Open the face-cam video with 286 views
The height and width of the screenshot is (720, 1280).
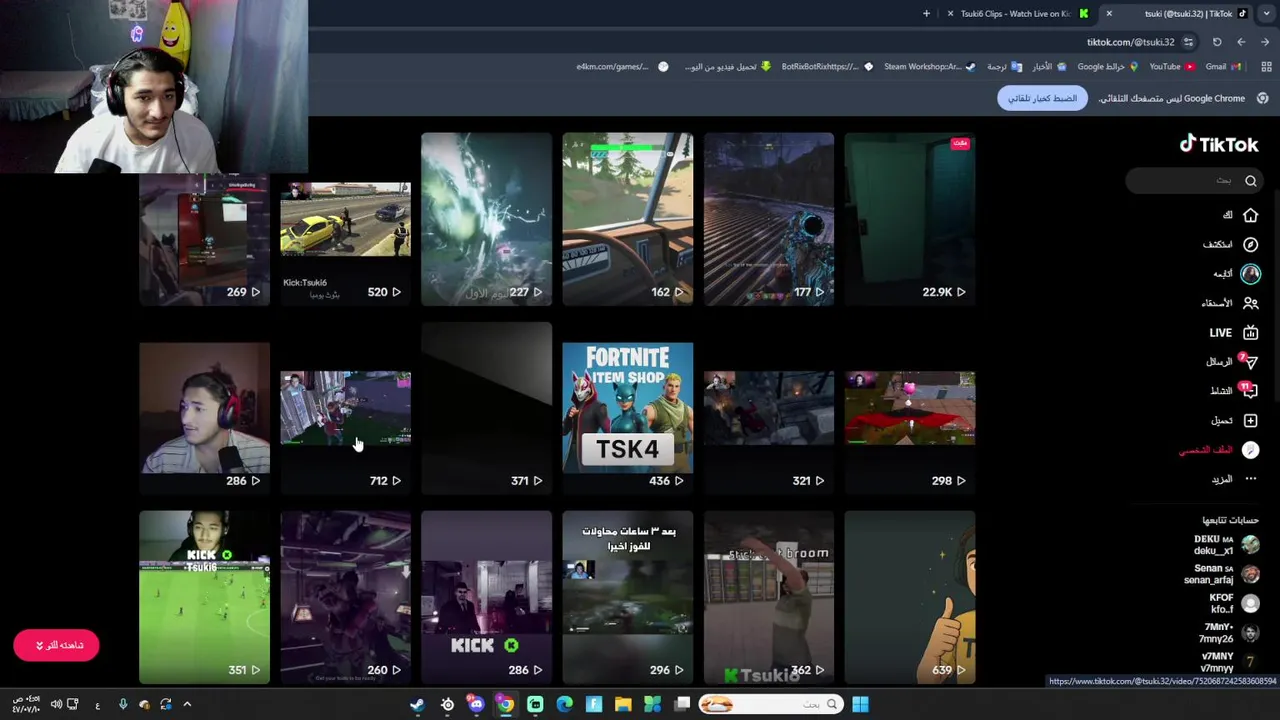tap(204, 407)
